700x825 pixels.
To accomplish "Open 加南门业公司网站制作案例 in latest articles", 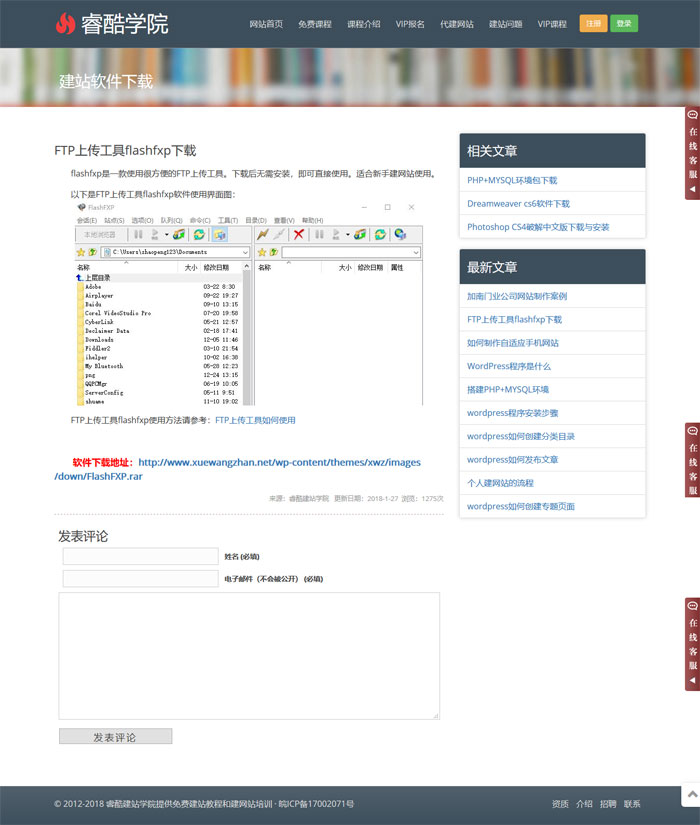I will click(x=517, y=296).
